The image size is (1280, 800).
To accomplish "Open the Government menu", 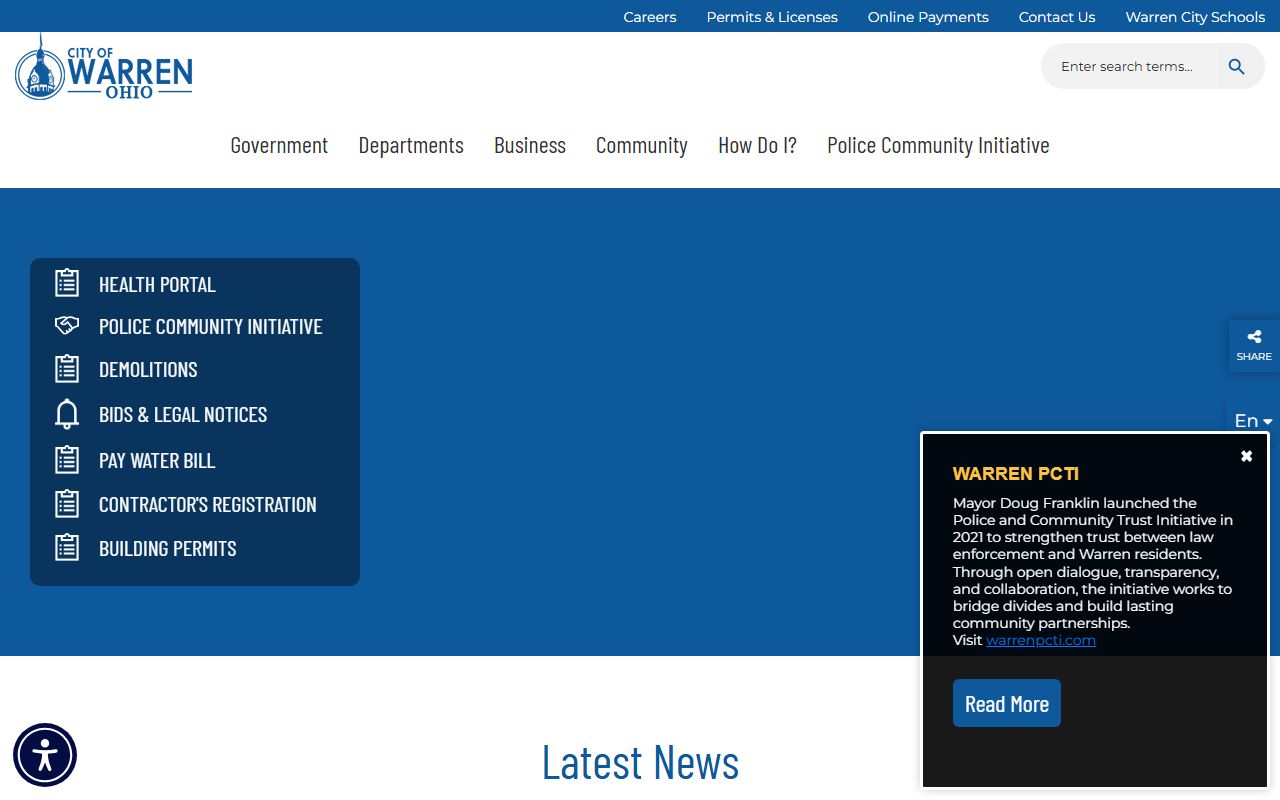I will click(x=279, y=145).
